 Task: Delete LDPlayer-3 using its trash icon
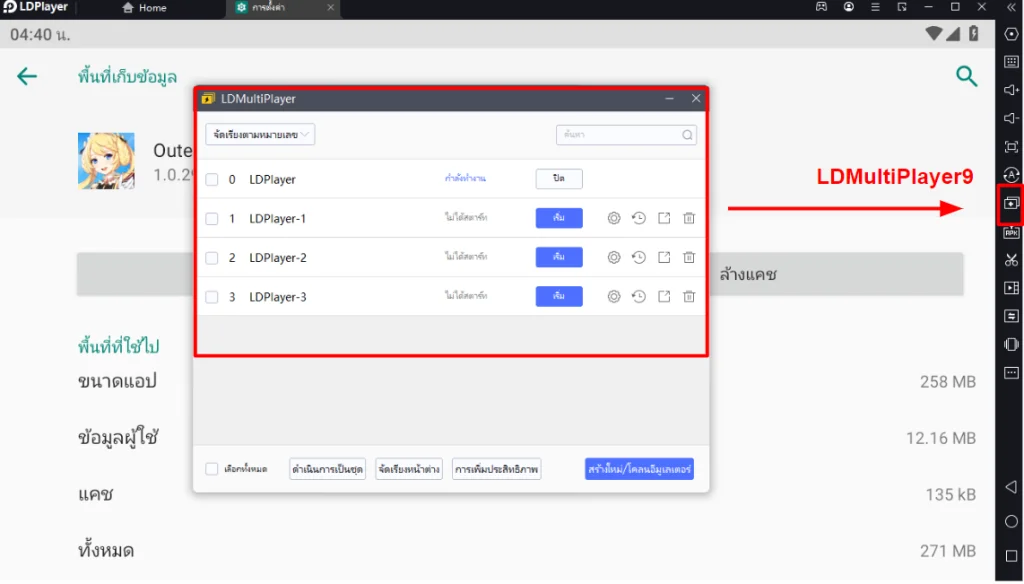689,297
